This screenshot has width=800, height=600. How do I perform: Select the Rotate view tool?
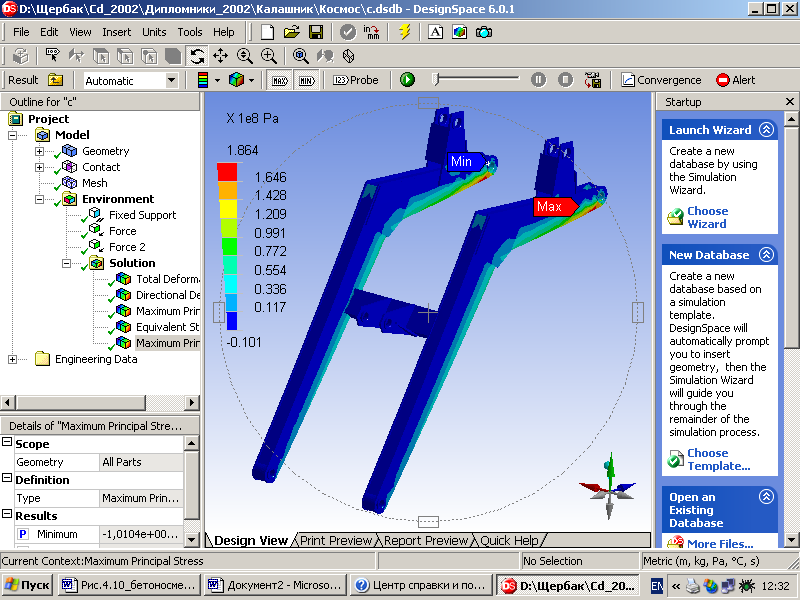(x=197, y=56)
